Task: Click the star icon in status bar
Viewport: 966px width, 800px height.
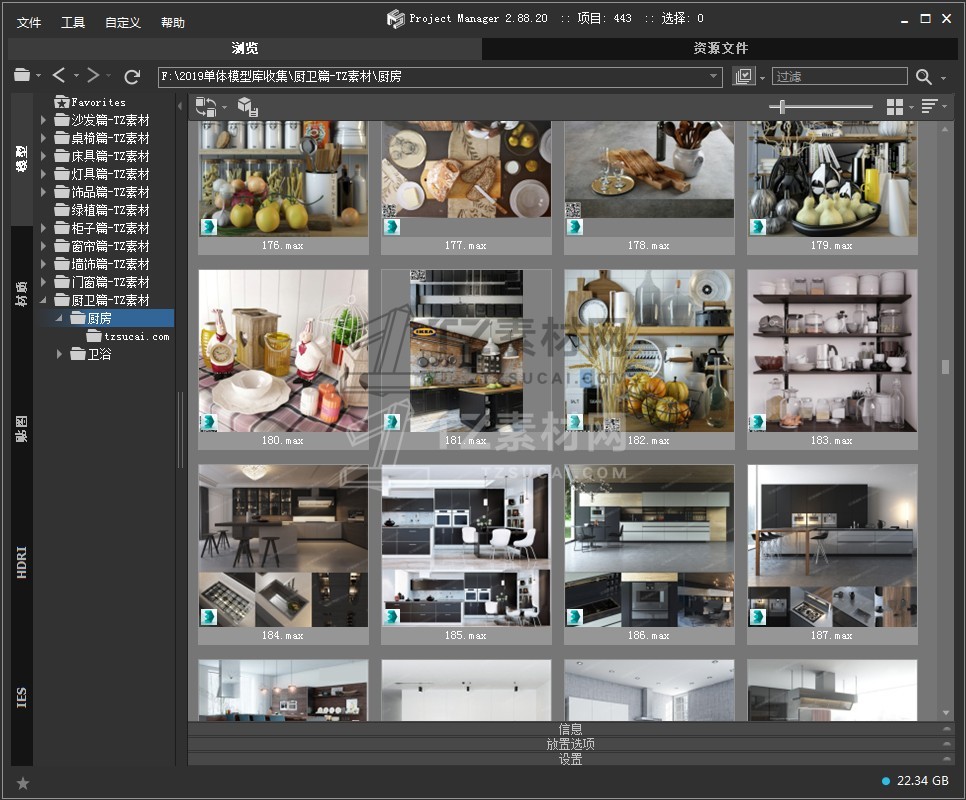Action: click(23, 783)
